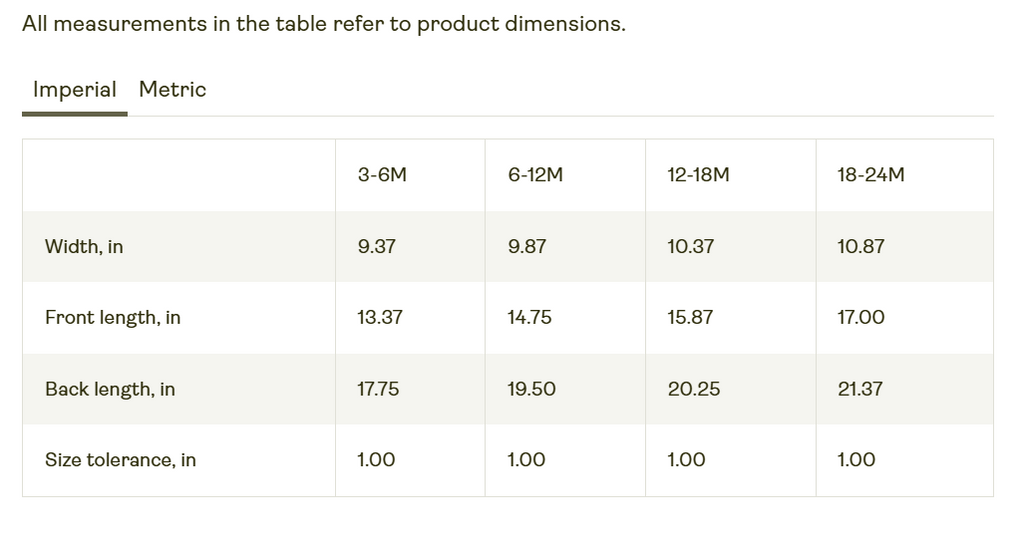1024x555 pixels.
Task: Click the 13.37 front length value
Action: tap(379, 318)
